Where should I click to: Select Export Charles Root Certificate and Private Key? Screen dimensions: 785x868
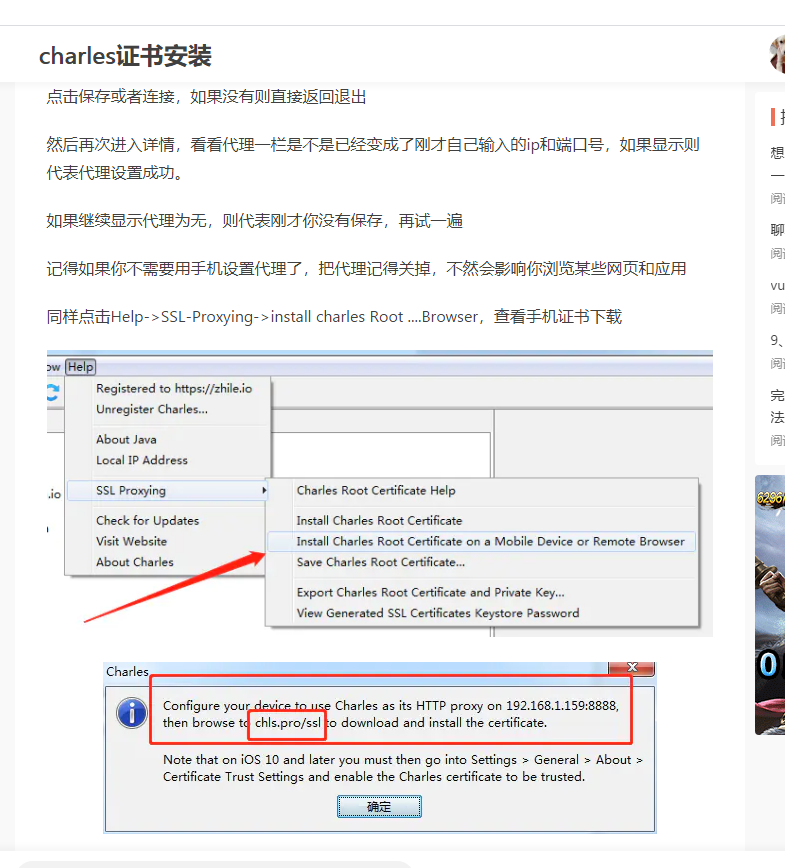pos(430,592)
